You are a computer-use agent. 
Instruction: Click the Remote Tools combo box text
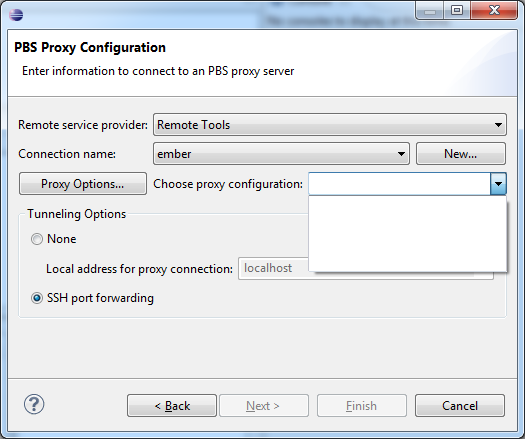click(x=194, y=125)
